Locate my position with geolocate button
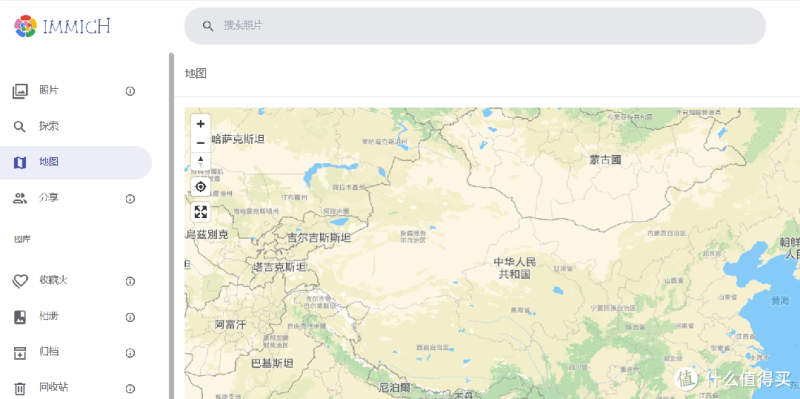This screenshot has height=399, width=800. [201, 187]
